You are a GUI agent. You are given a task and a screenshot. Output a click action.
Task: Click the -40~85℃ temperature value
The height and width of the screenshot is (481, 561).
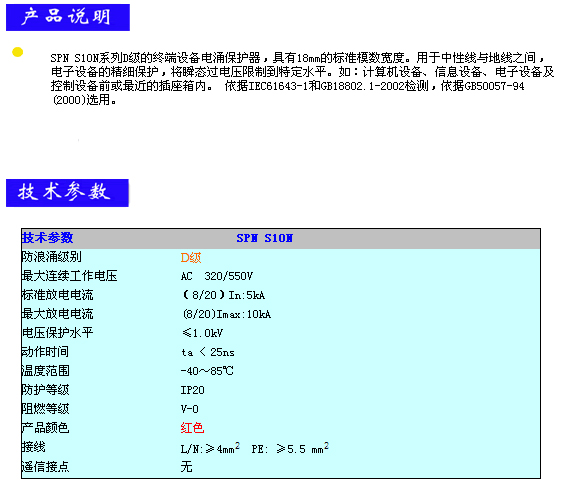pos(207,371)
